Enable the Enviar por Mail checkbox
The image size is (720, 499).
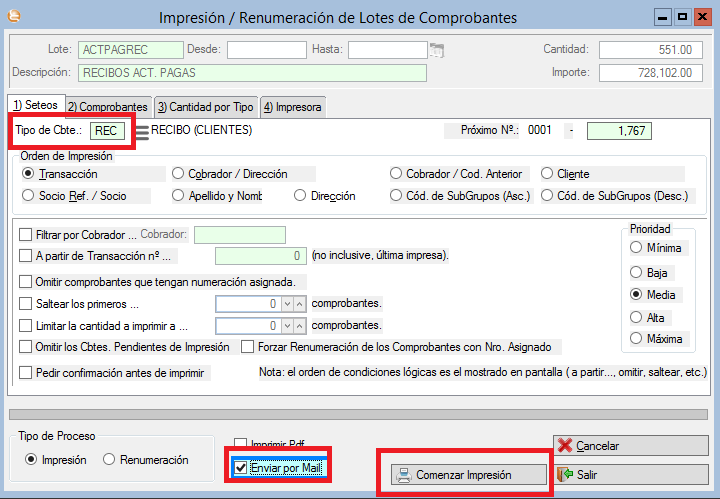240,467
